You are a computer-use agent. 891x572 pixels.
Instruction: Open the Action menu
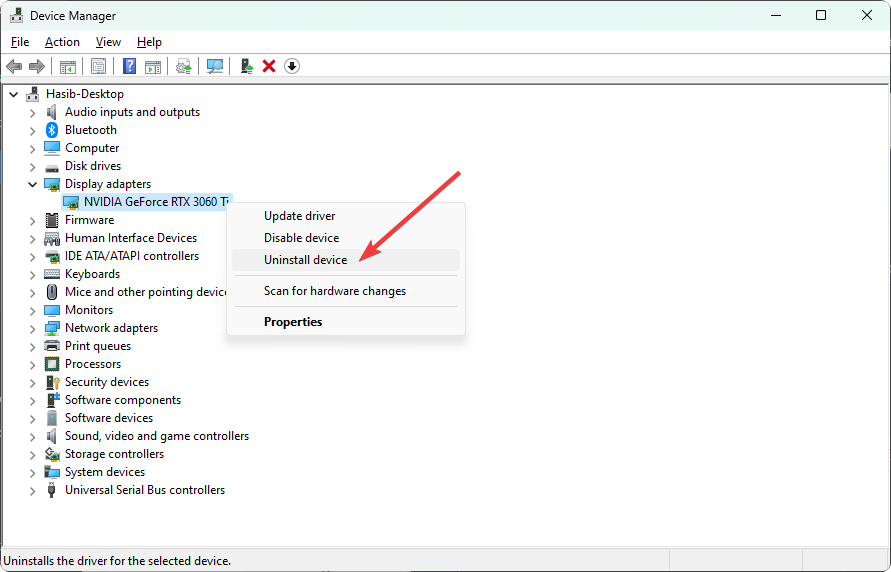tap(62, 42)
